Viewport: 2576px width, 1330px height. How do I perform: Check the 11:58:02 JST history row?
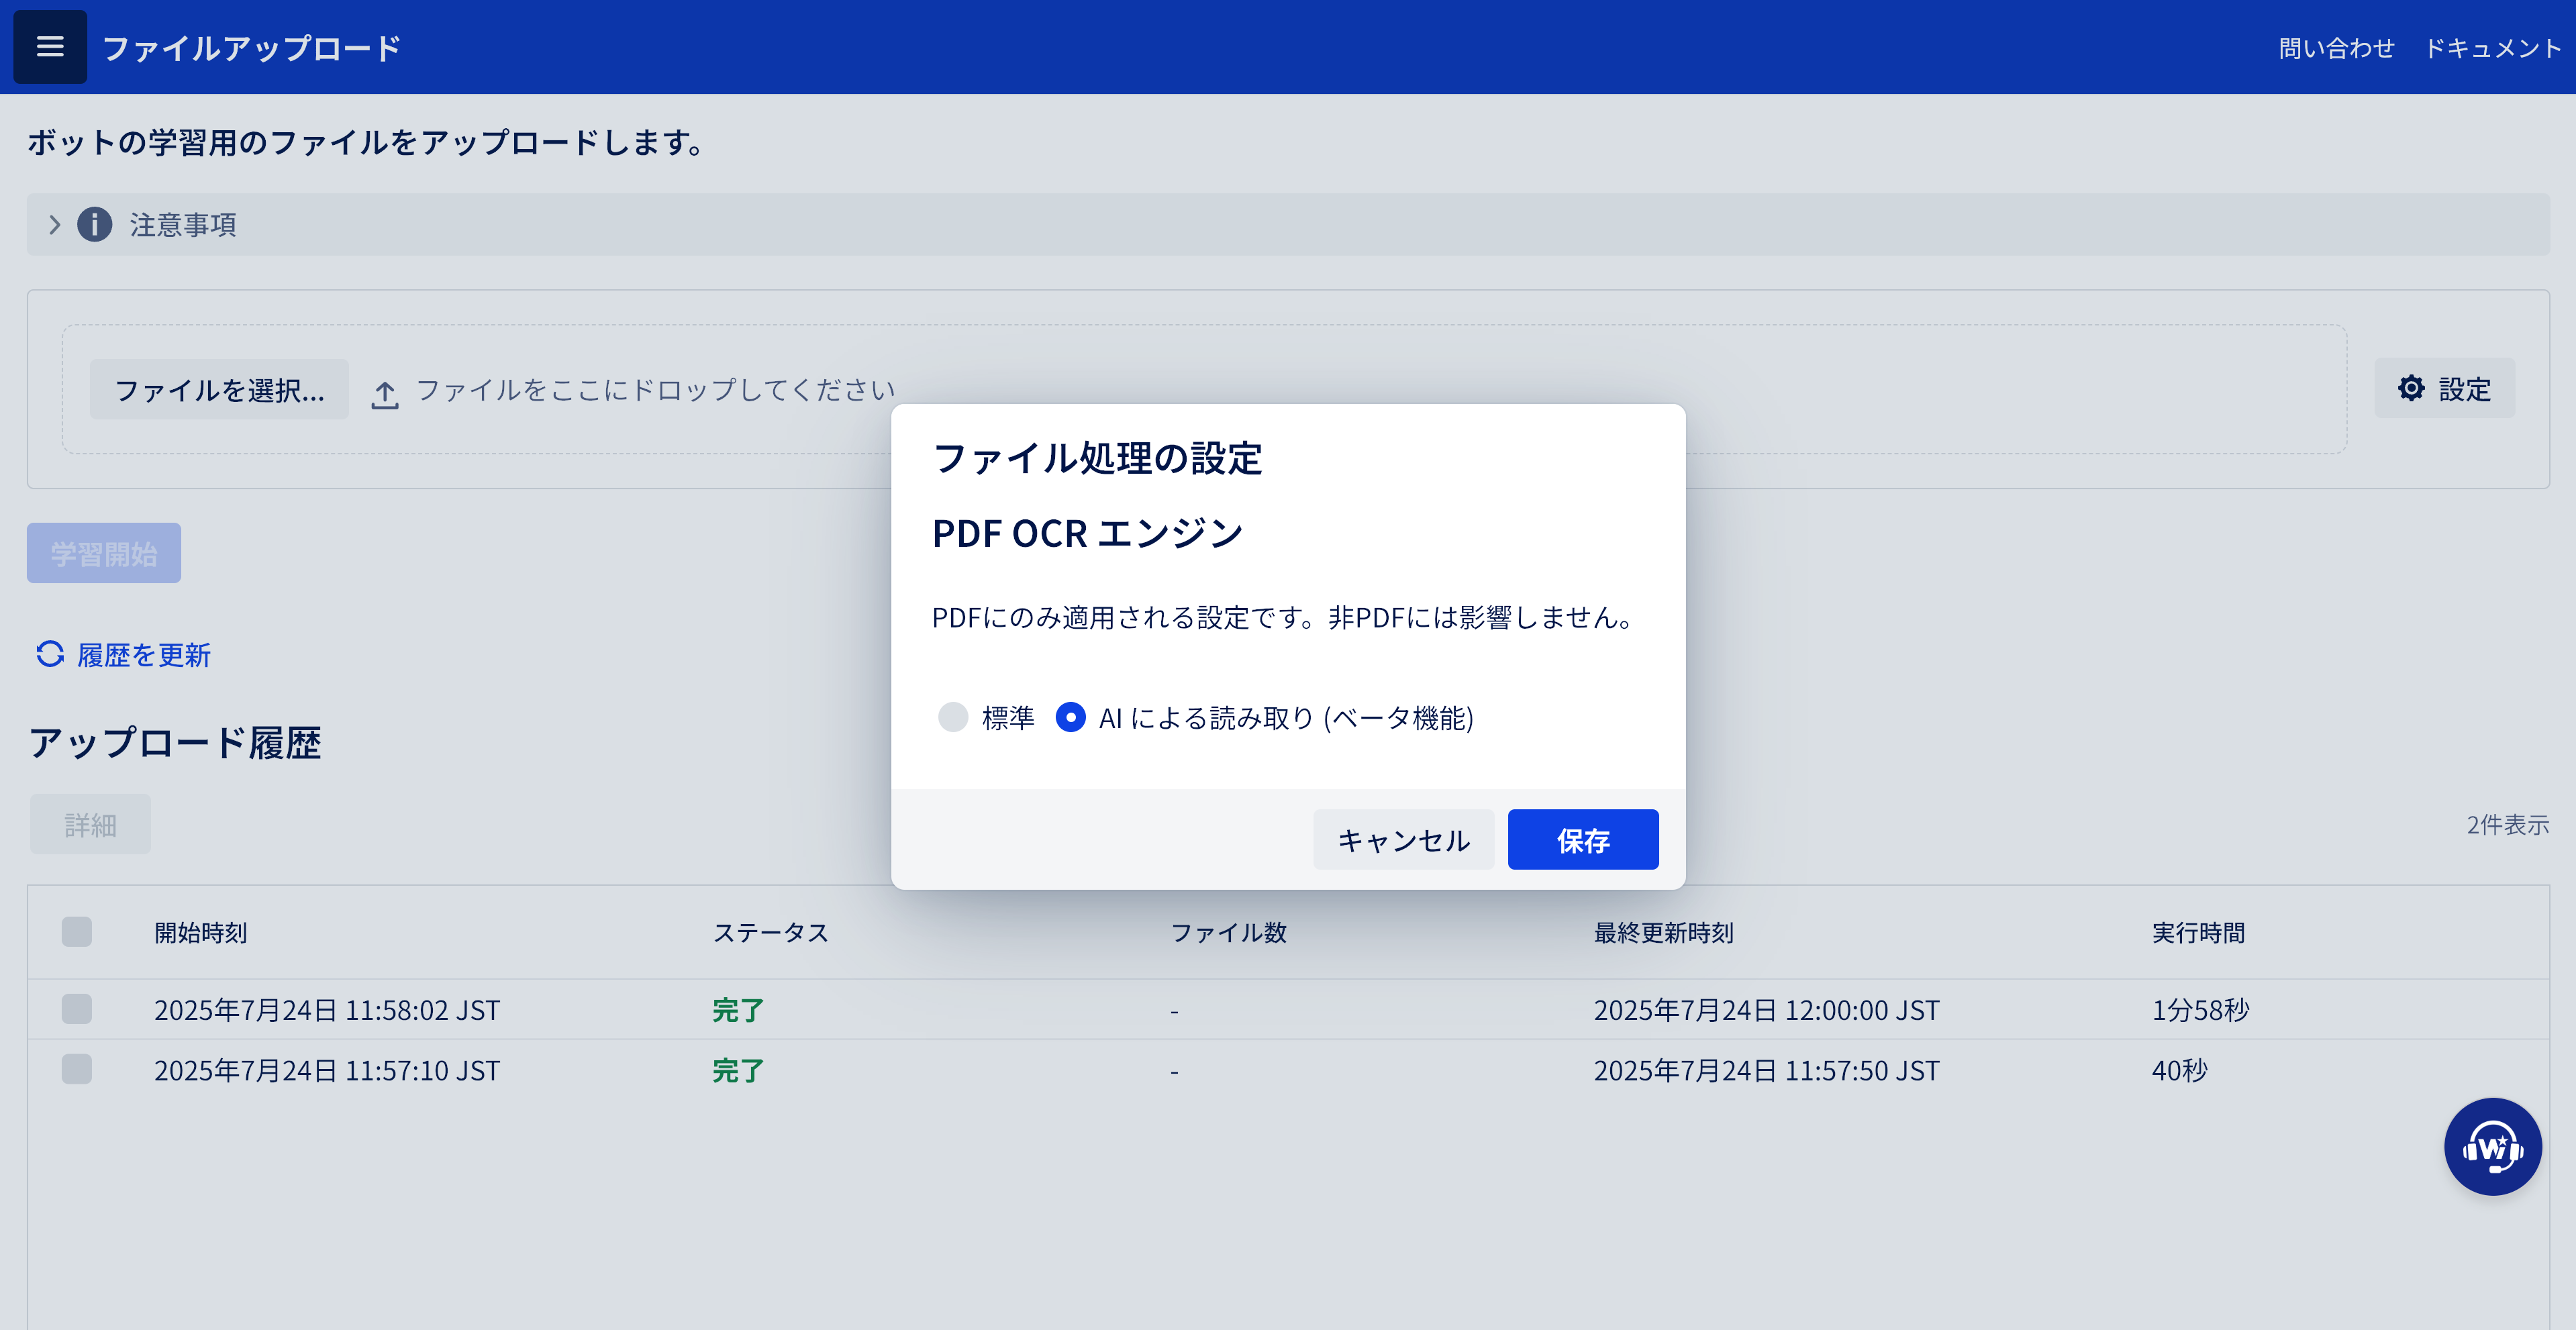point(77,1009)
